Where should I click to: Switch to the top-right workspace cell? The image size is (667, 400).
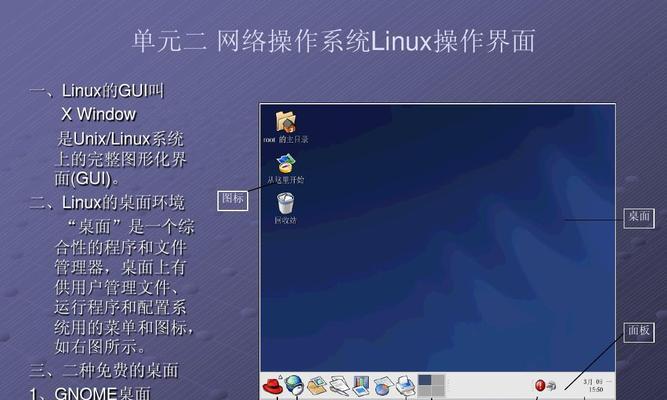pos(438,380)
